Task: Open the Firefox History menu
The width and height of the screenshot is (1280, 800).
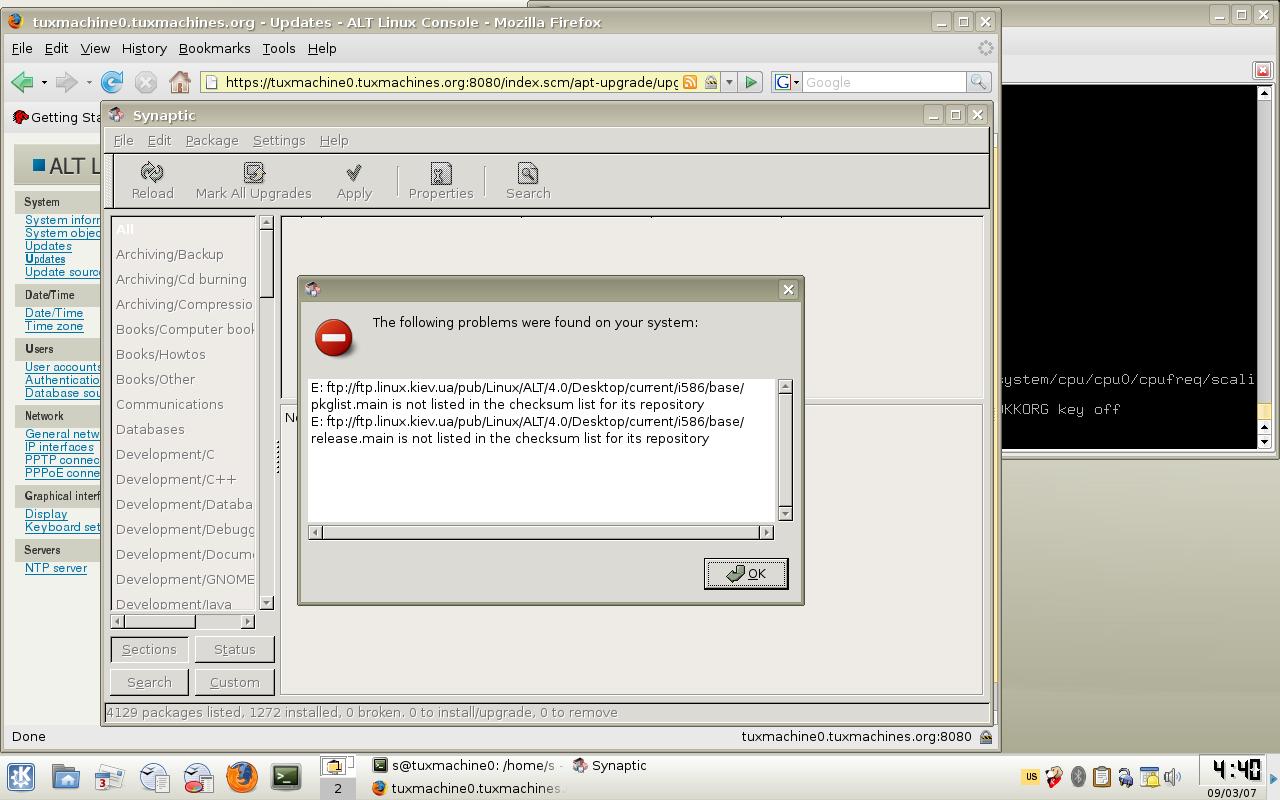Action: [144, 48]
